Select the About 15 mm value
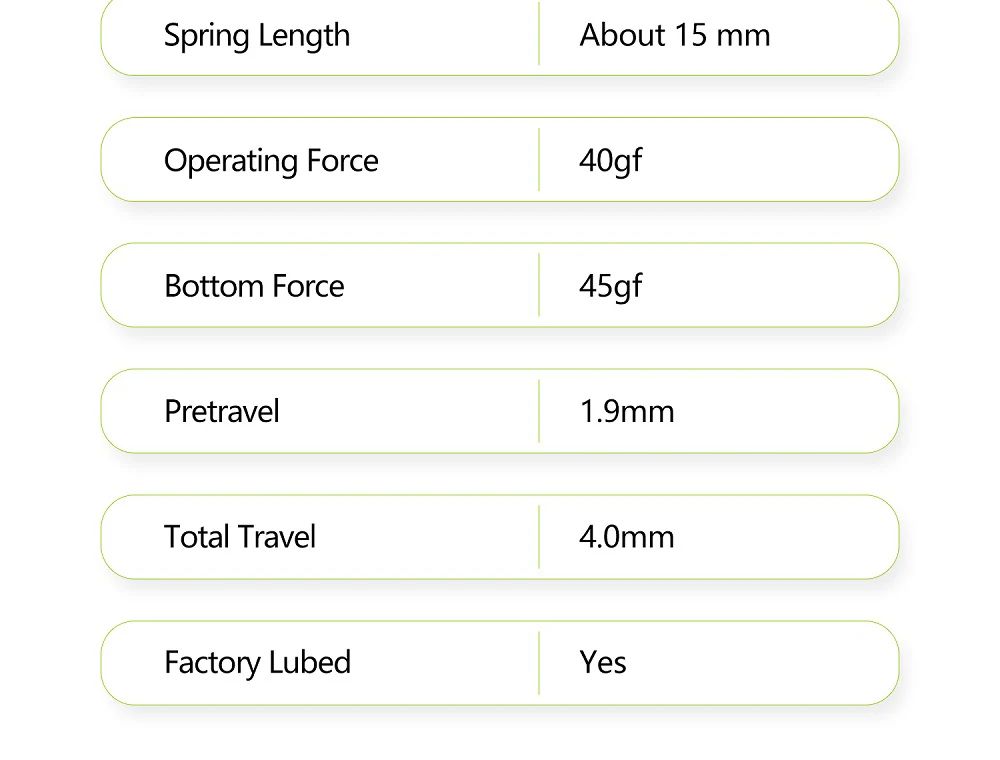Viewport: 1000px width, 760px height. [675, 36]
